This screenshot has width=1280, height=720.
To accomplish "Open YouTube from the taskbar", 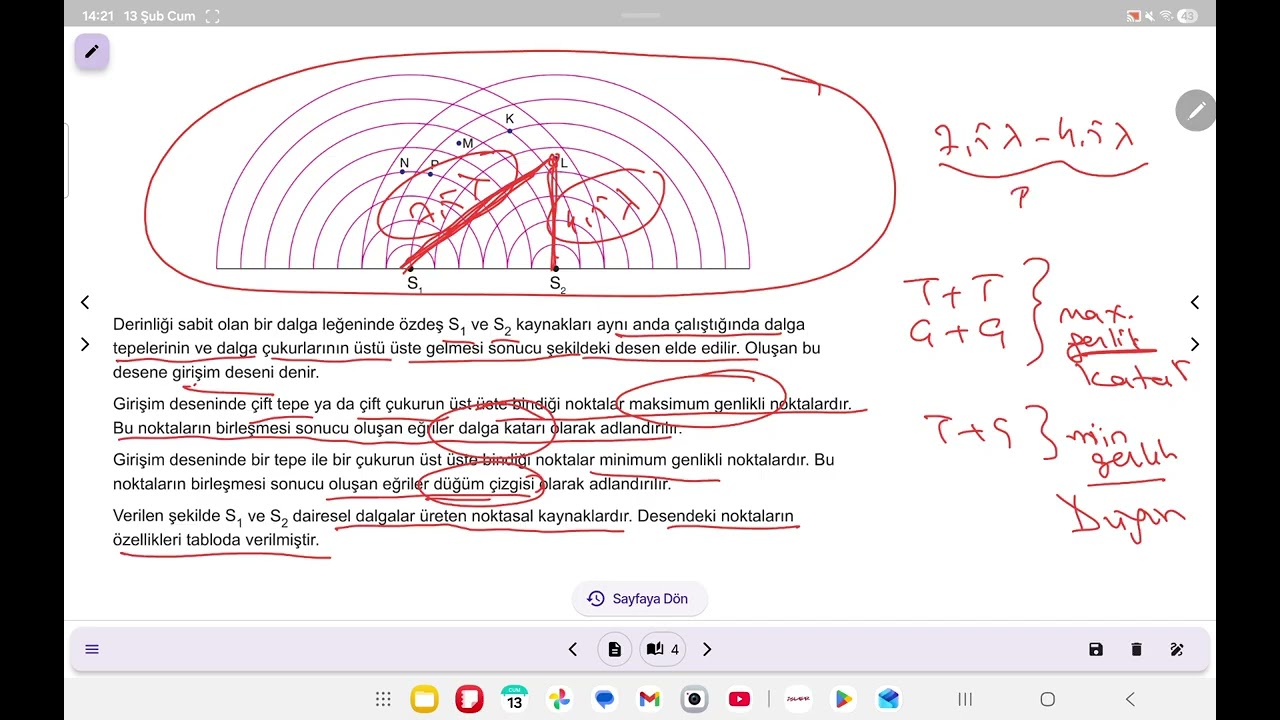I will (739, 699).
